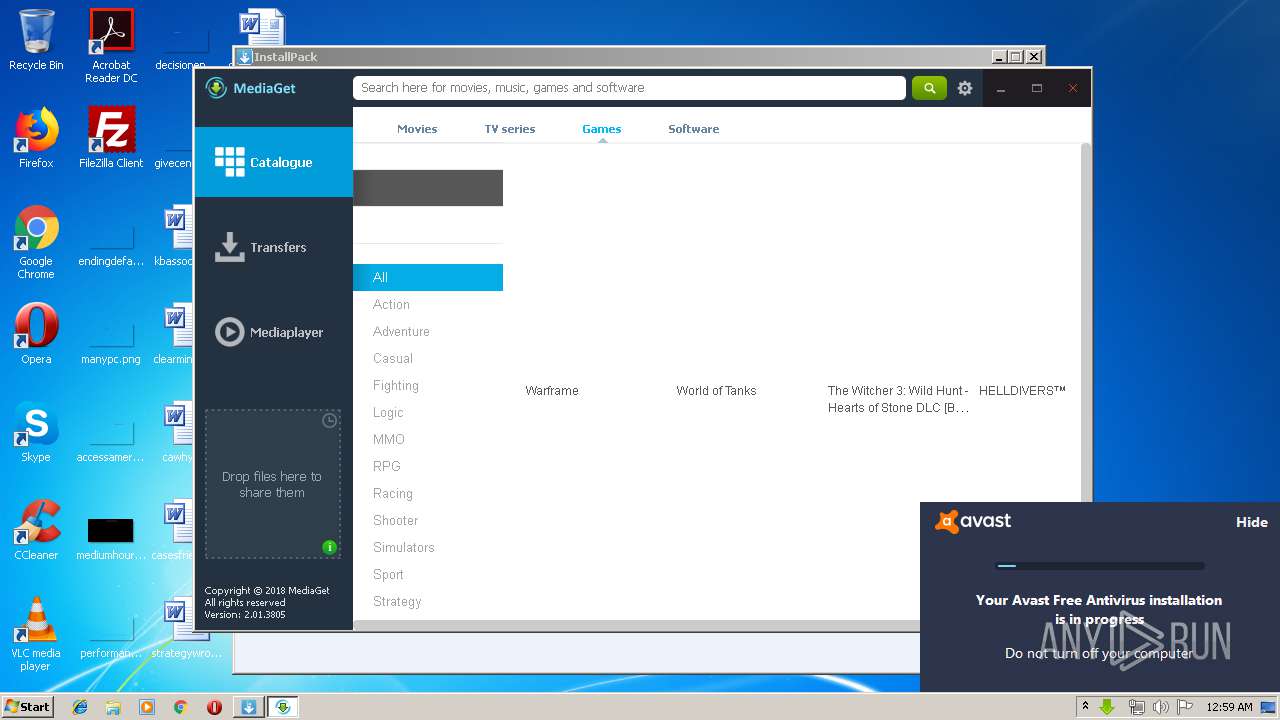This screenshot has height=720, width=1280.
Task: Open mediumhour desktop file
Action: [x=111, y=536]
